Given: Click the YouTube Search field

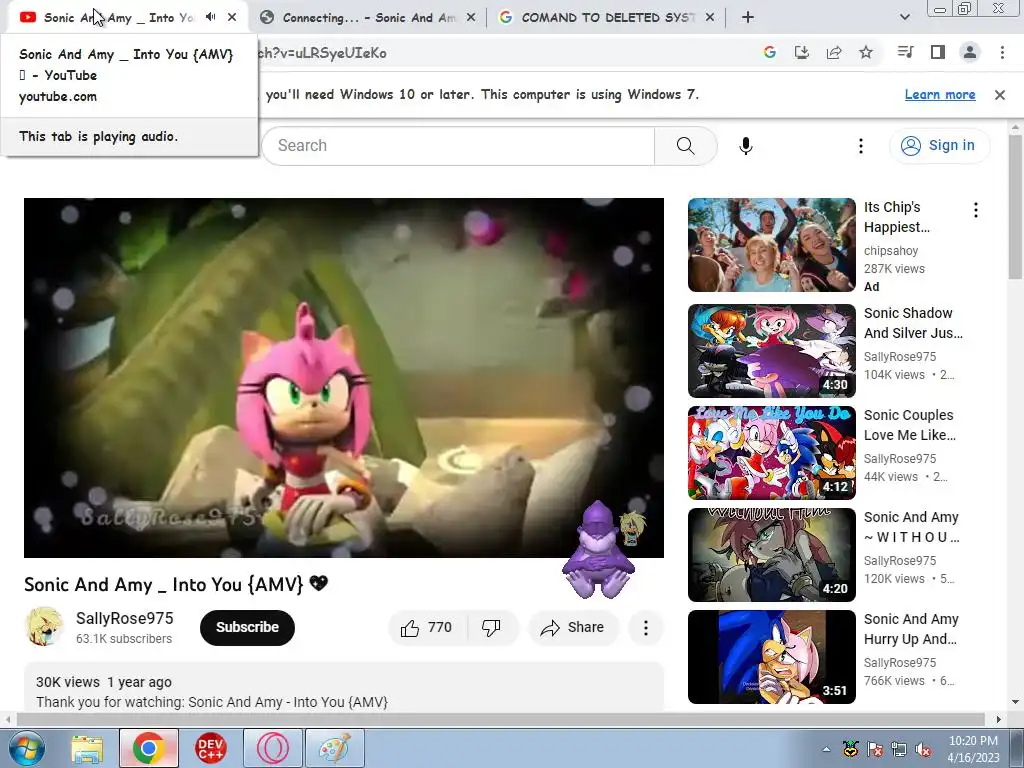Looking at the screenshot, I should point(458,146).
